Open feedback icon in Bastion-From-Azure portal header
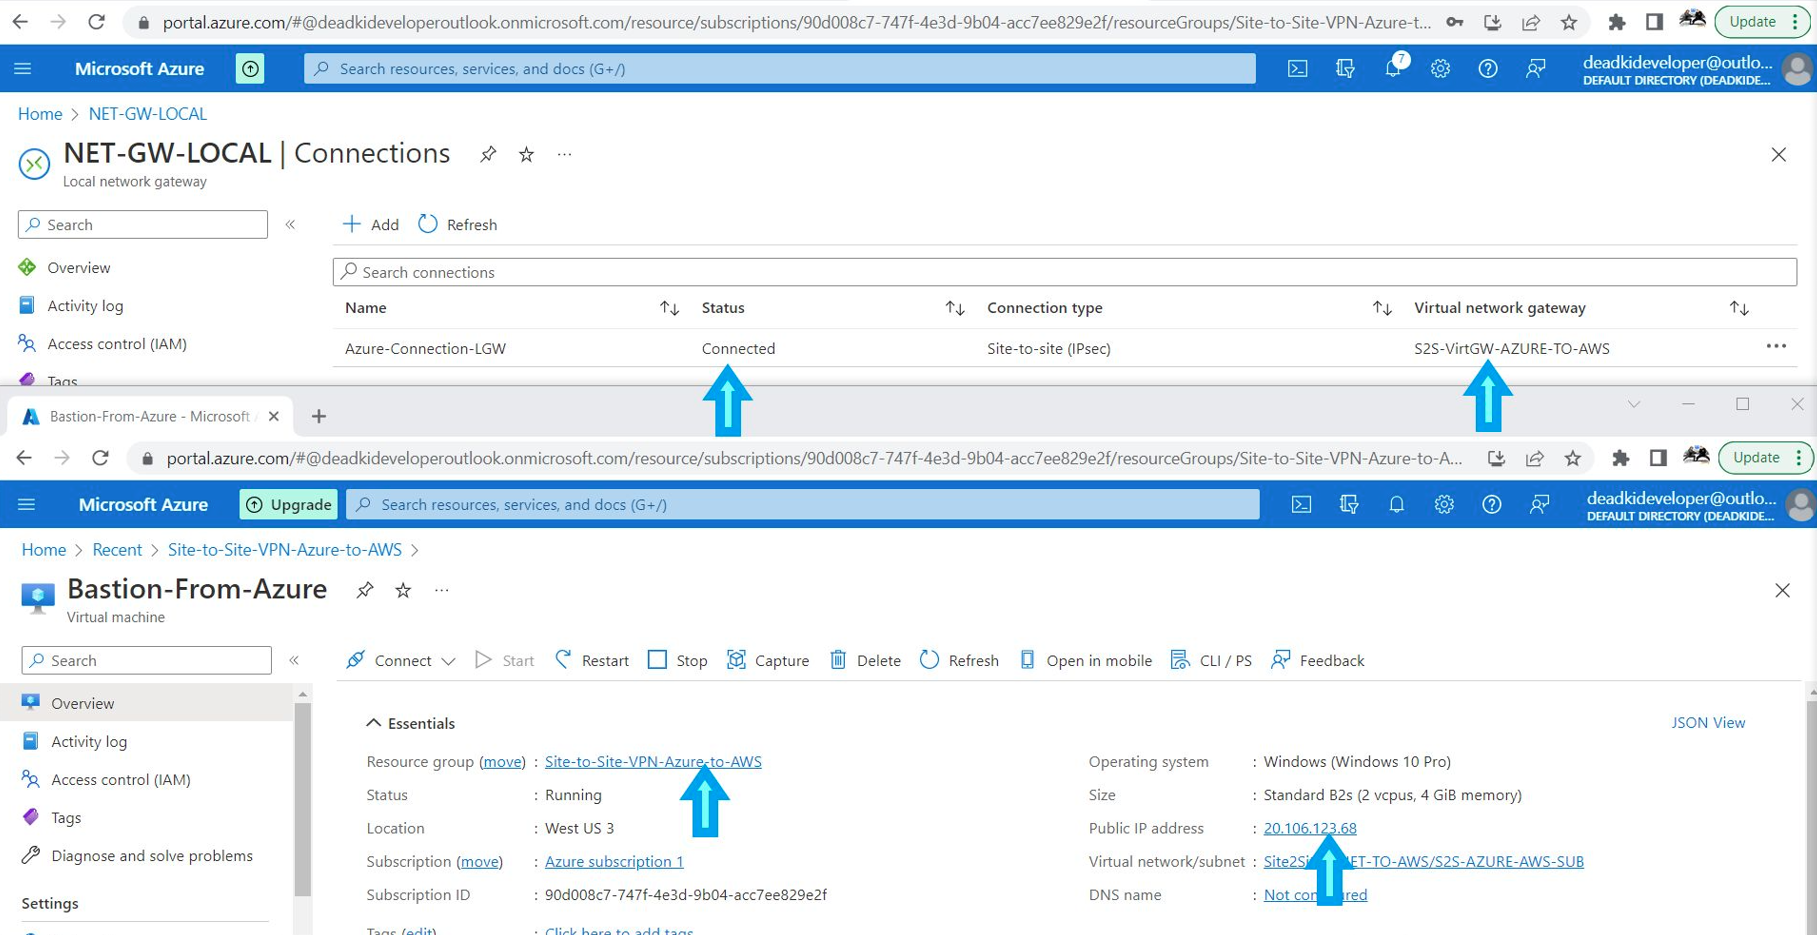This screenshot has width=1817, height=935. coord(1540,505)
